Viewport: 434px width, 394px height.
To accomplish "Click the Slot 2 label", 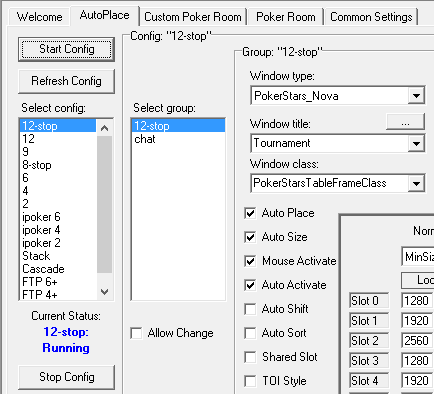I will pos(369,341).
